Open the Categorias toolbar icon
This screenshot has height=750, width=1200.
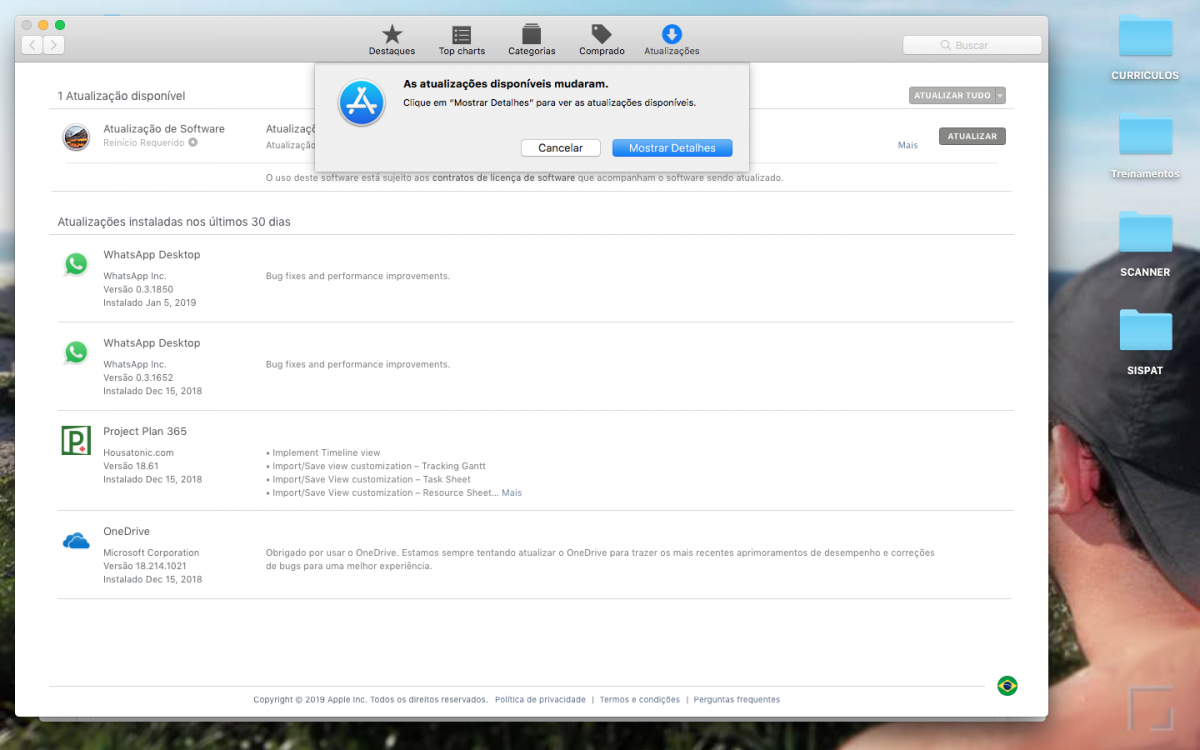pyautogui.click(x=531, y=35)
